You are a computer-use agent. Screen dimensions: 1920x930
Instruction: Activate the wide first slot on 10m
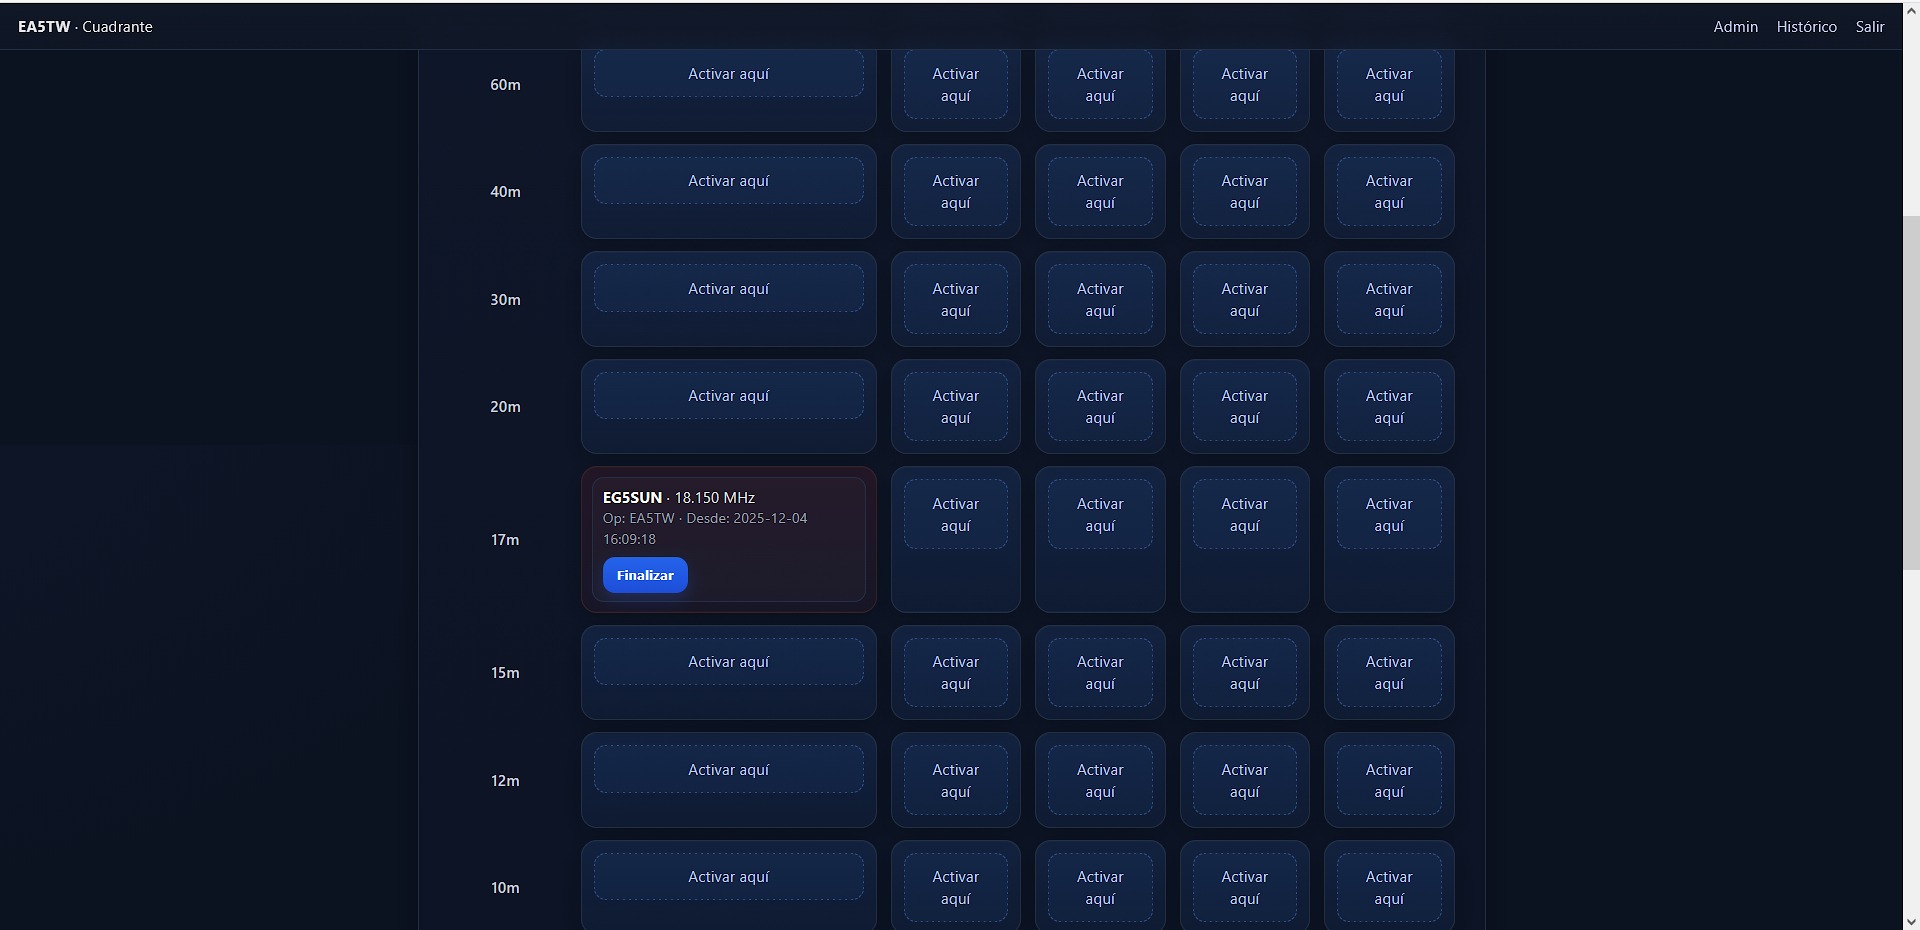(x=728, y=877)
